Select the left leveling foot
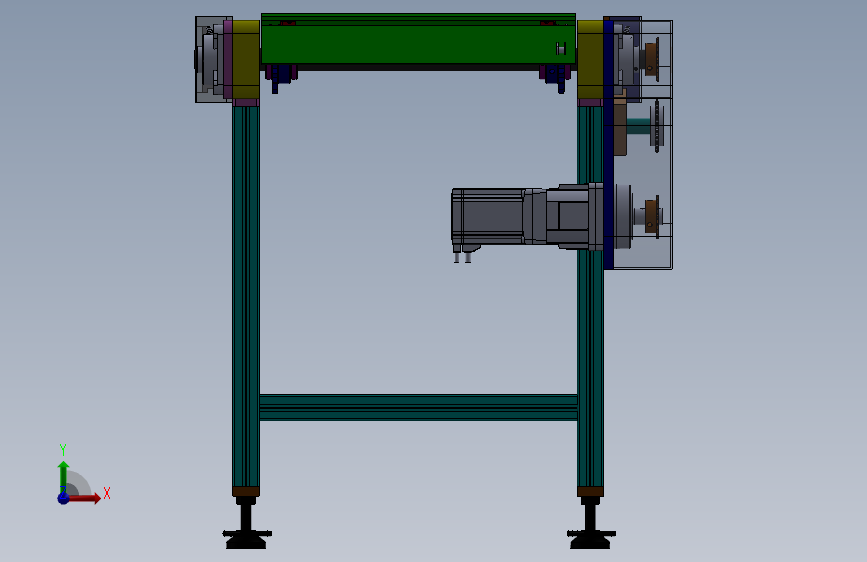Screen dimensions: 867x562 click(x=246, y=523)
